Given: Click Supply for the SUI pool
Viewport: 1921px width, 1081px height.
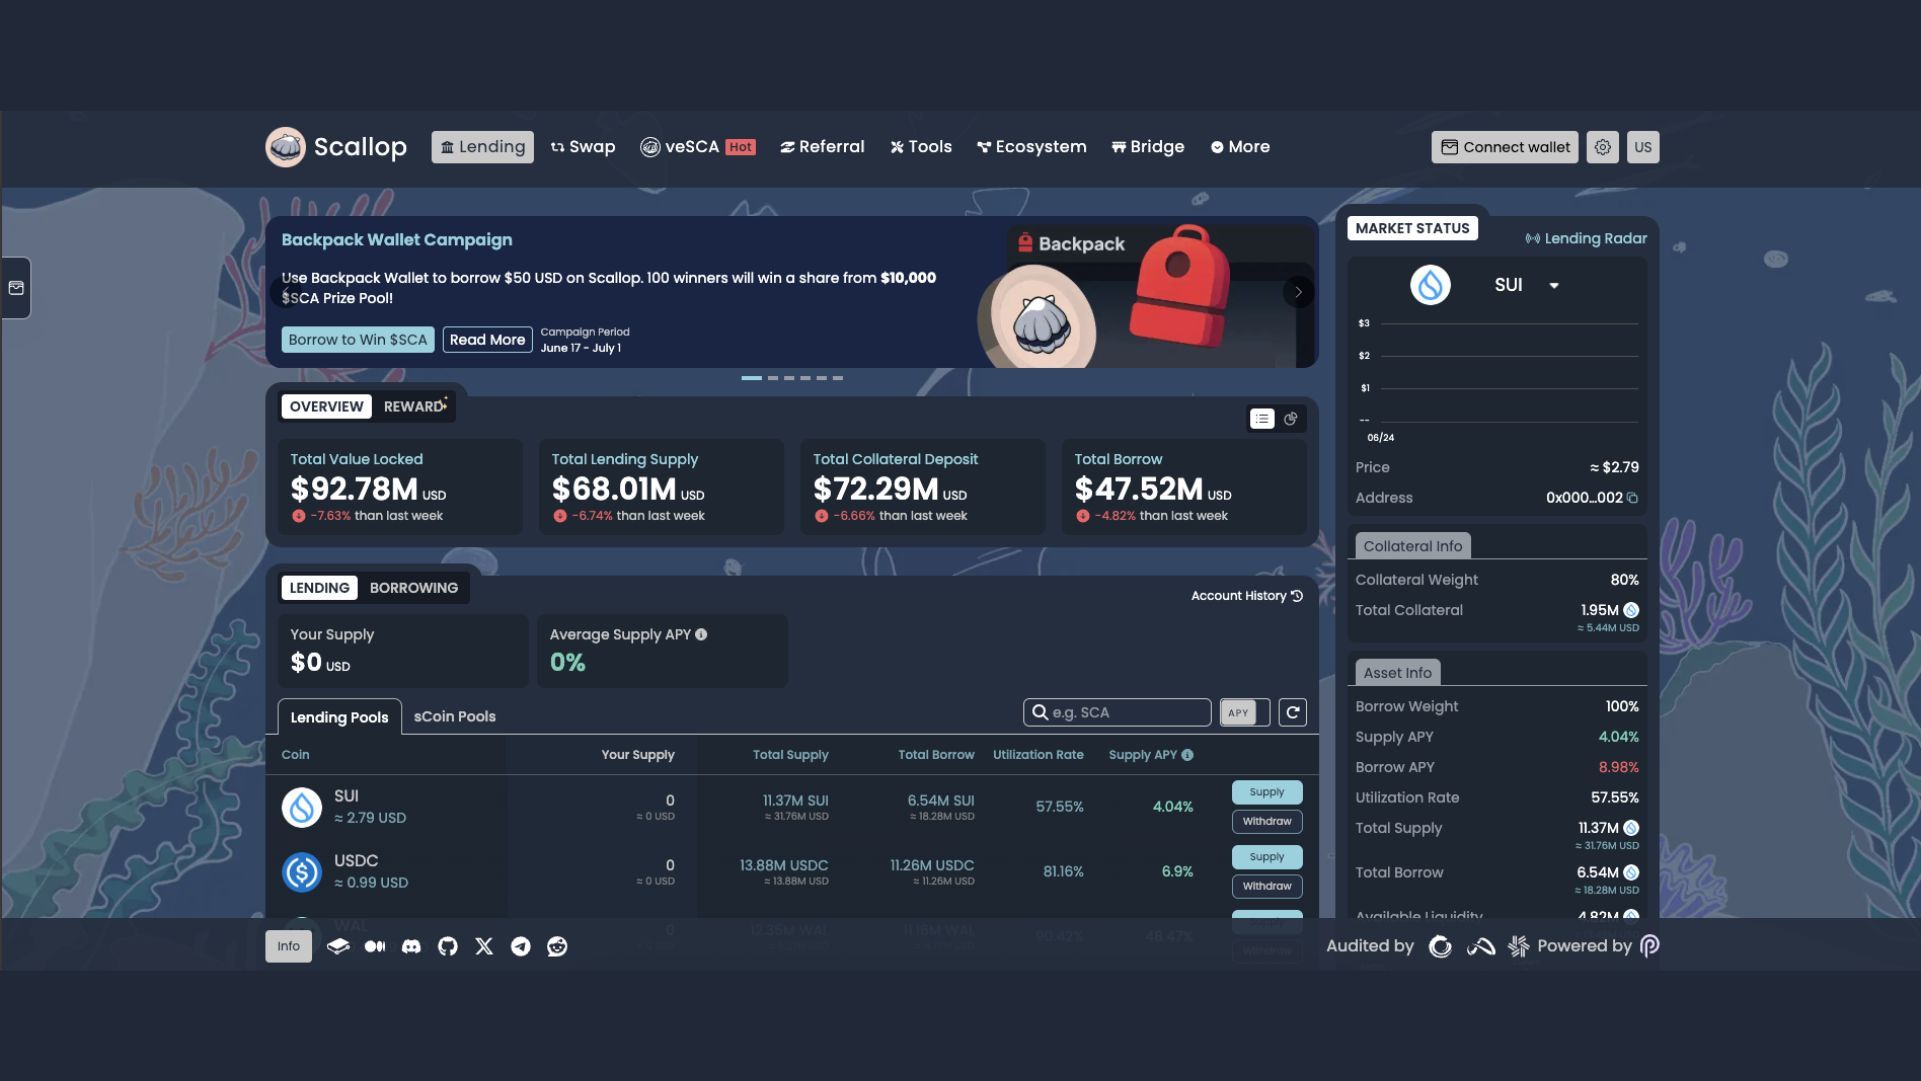Looking at the screenshot, I should pyautogui.click(x=1267, y=792).
